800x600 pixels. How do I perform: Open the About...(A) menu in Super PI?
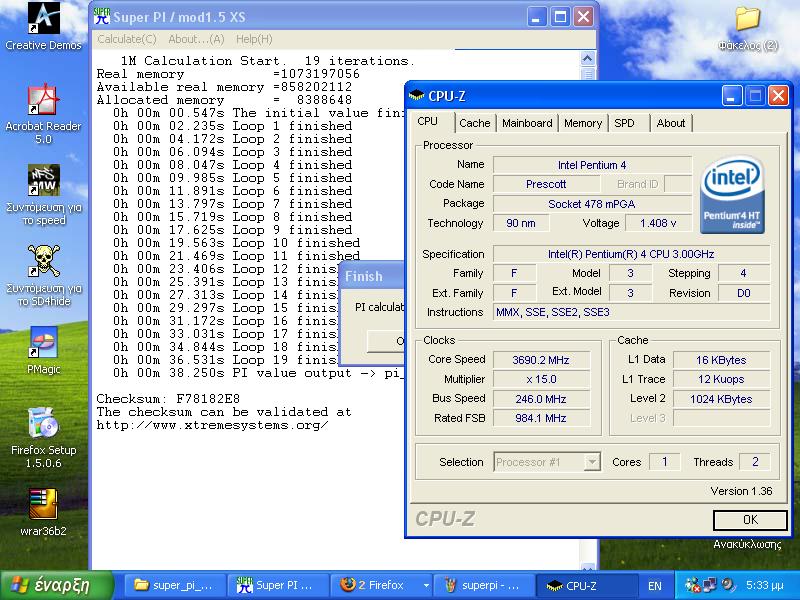pyautogui.click(x=196, y=39)
